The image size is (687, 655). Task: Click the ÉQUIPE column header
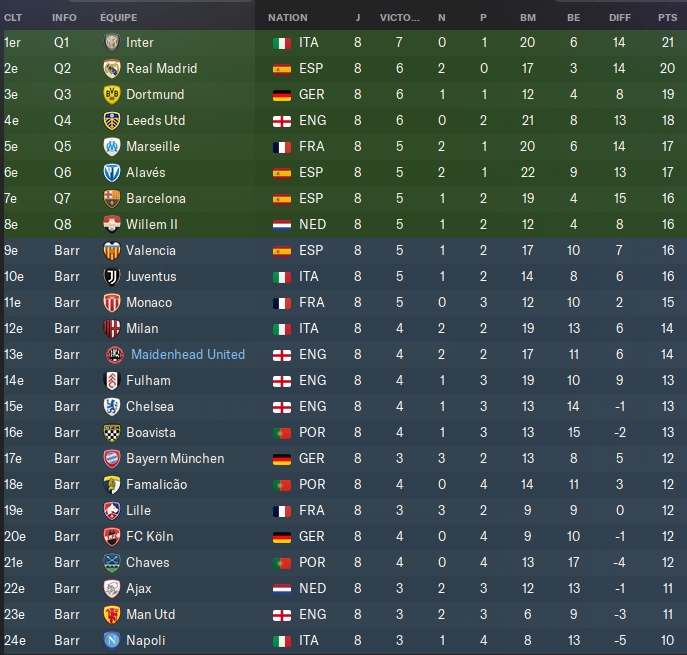click(x=119, y=18)
